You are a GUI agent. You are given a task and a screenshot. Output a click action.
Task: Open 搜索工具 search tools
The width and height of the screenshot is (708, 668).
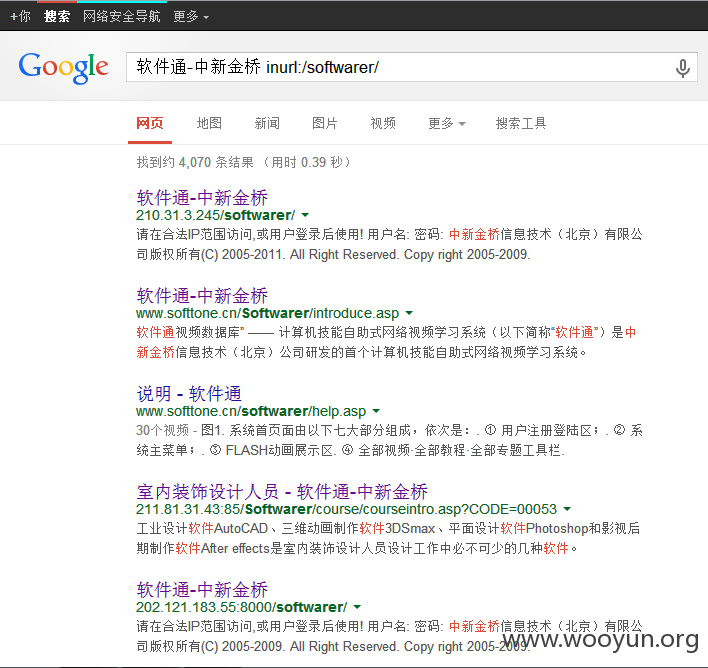pos(521,123)
